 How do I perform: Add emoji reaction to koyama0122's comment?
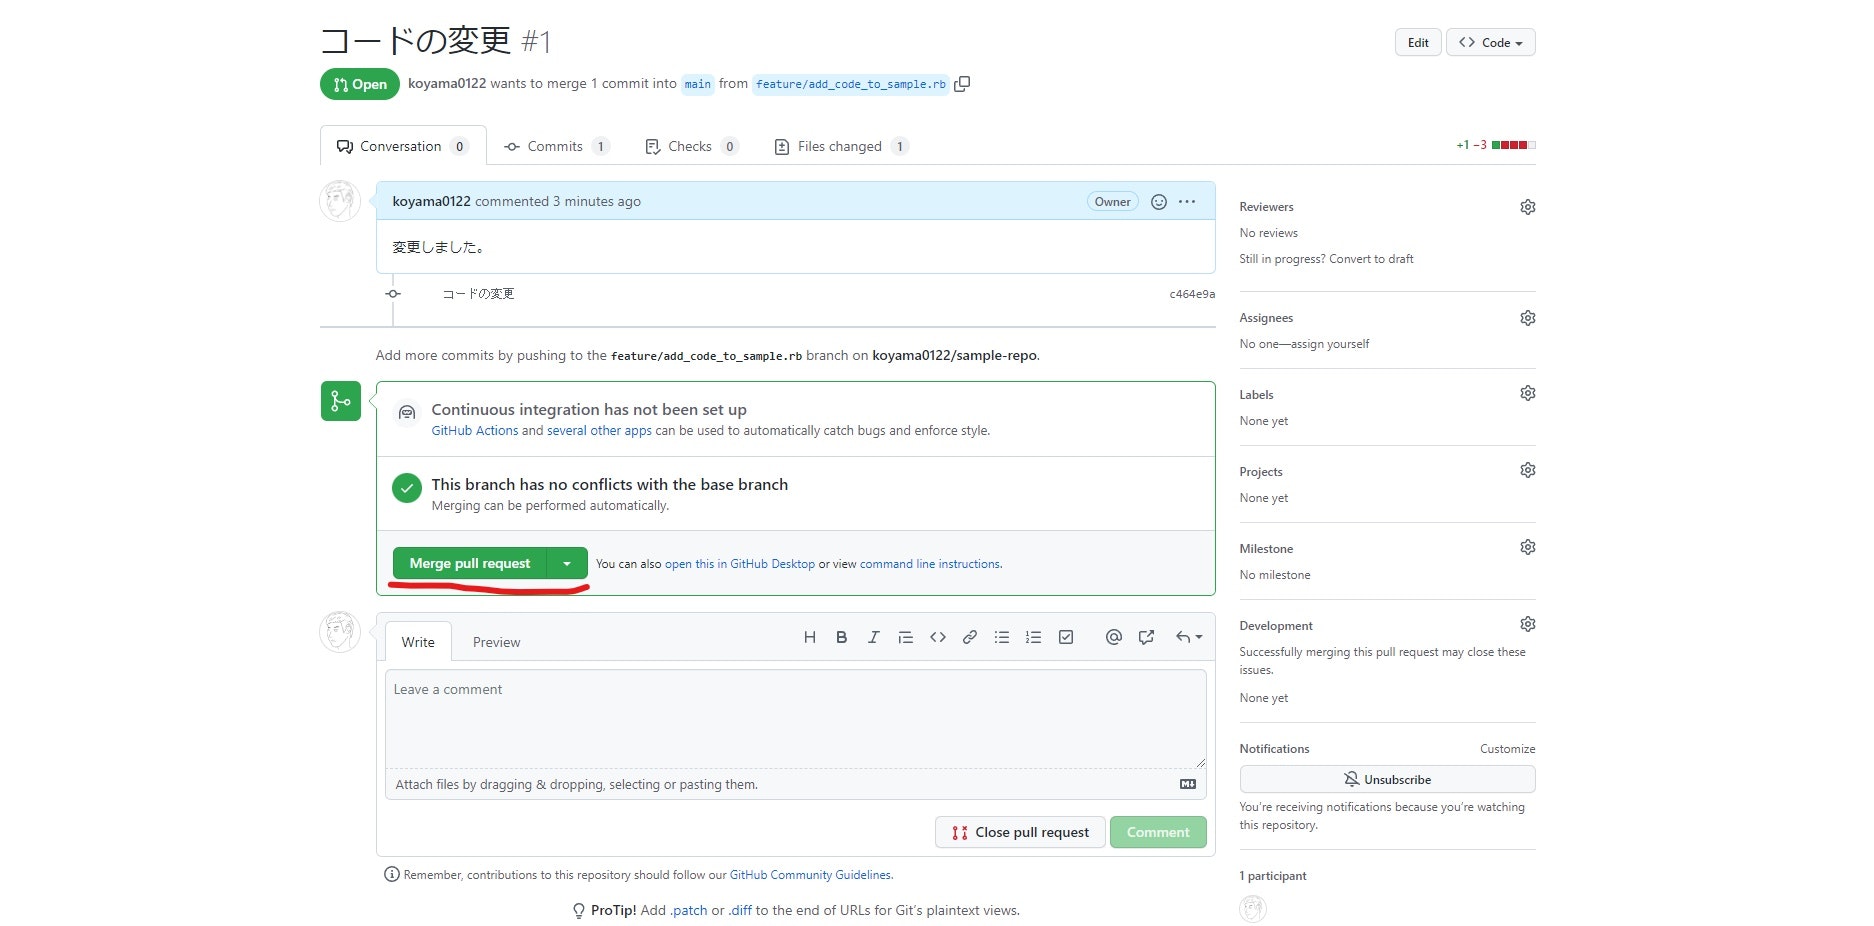coord(1159,202)
